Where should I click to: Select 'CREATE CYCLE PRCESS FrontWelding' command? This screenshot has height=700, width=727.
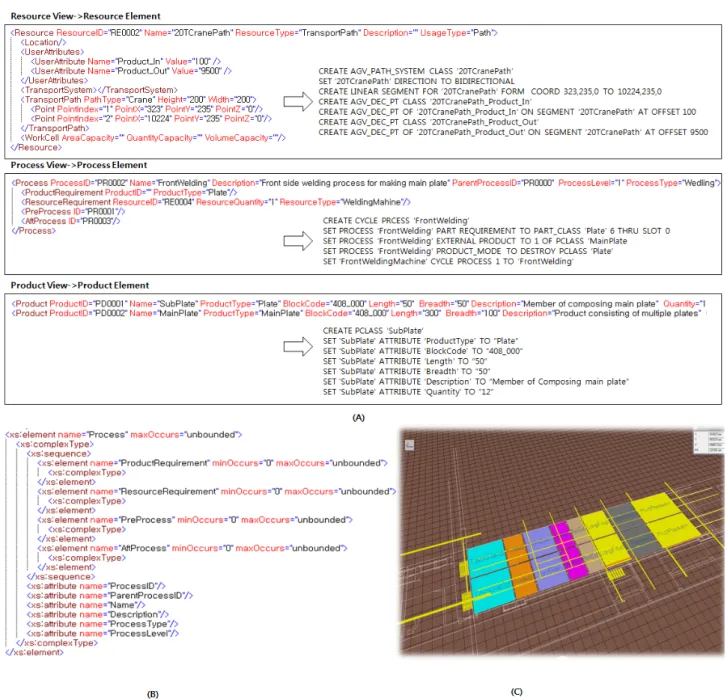[x=396, y=221]
